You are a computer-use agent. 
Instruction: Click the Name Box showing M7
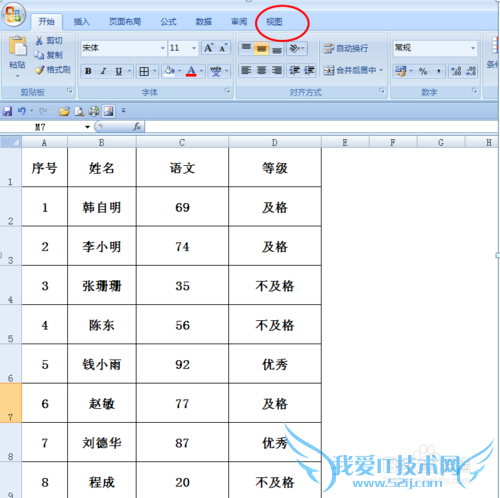(x=41, y=127)
